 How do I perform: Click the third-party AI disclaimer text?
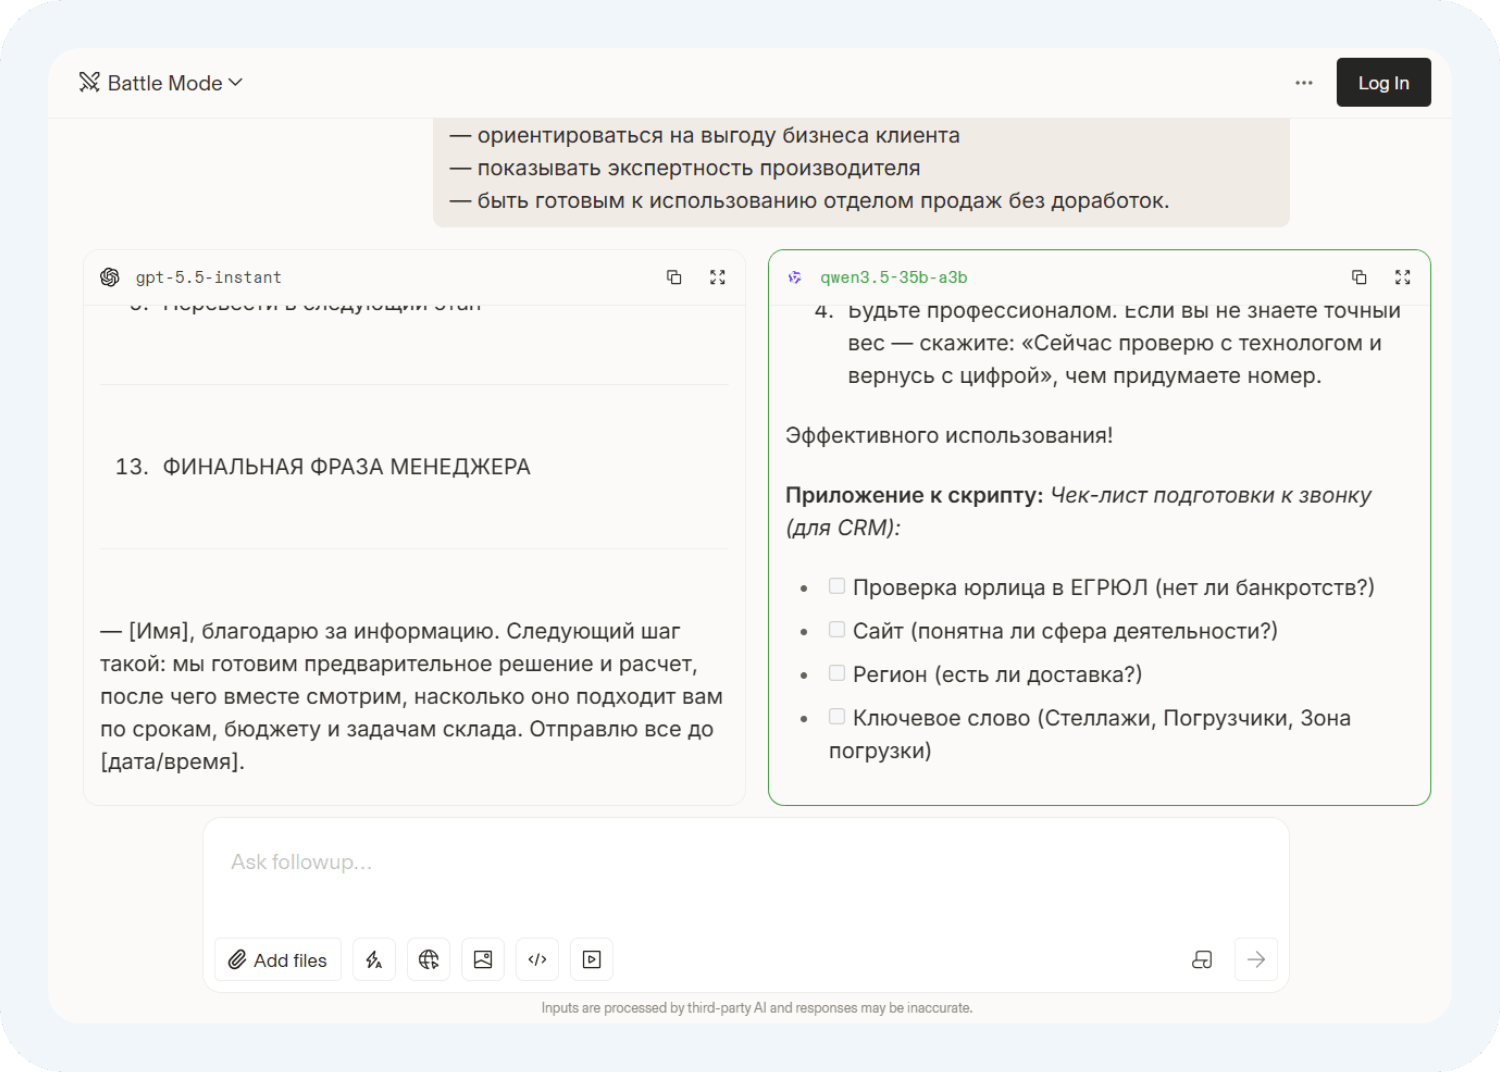click(x=757, y=1008)
